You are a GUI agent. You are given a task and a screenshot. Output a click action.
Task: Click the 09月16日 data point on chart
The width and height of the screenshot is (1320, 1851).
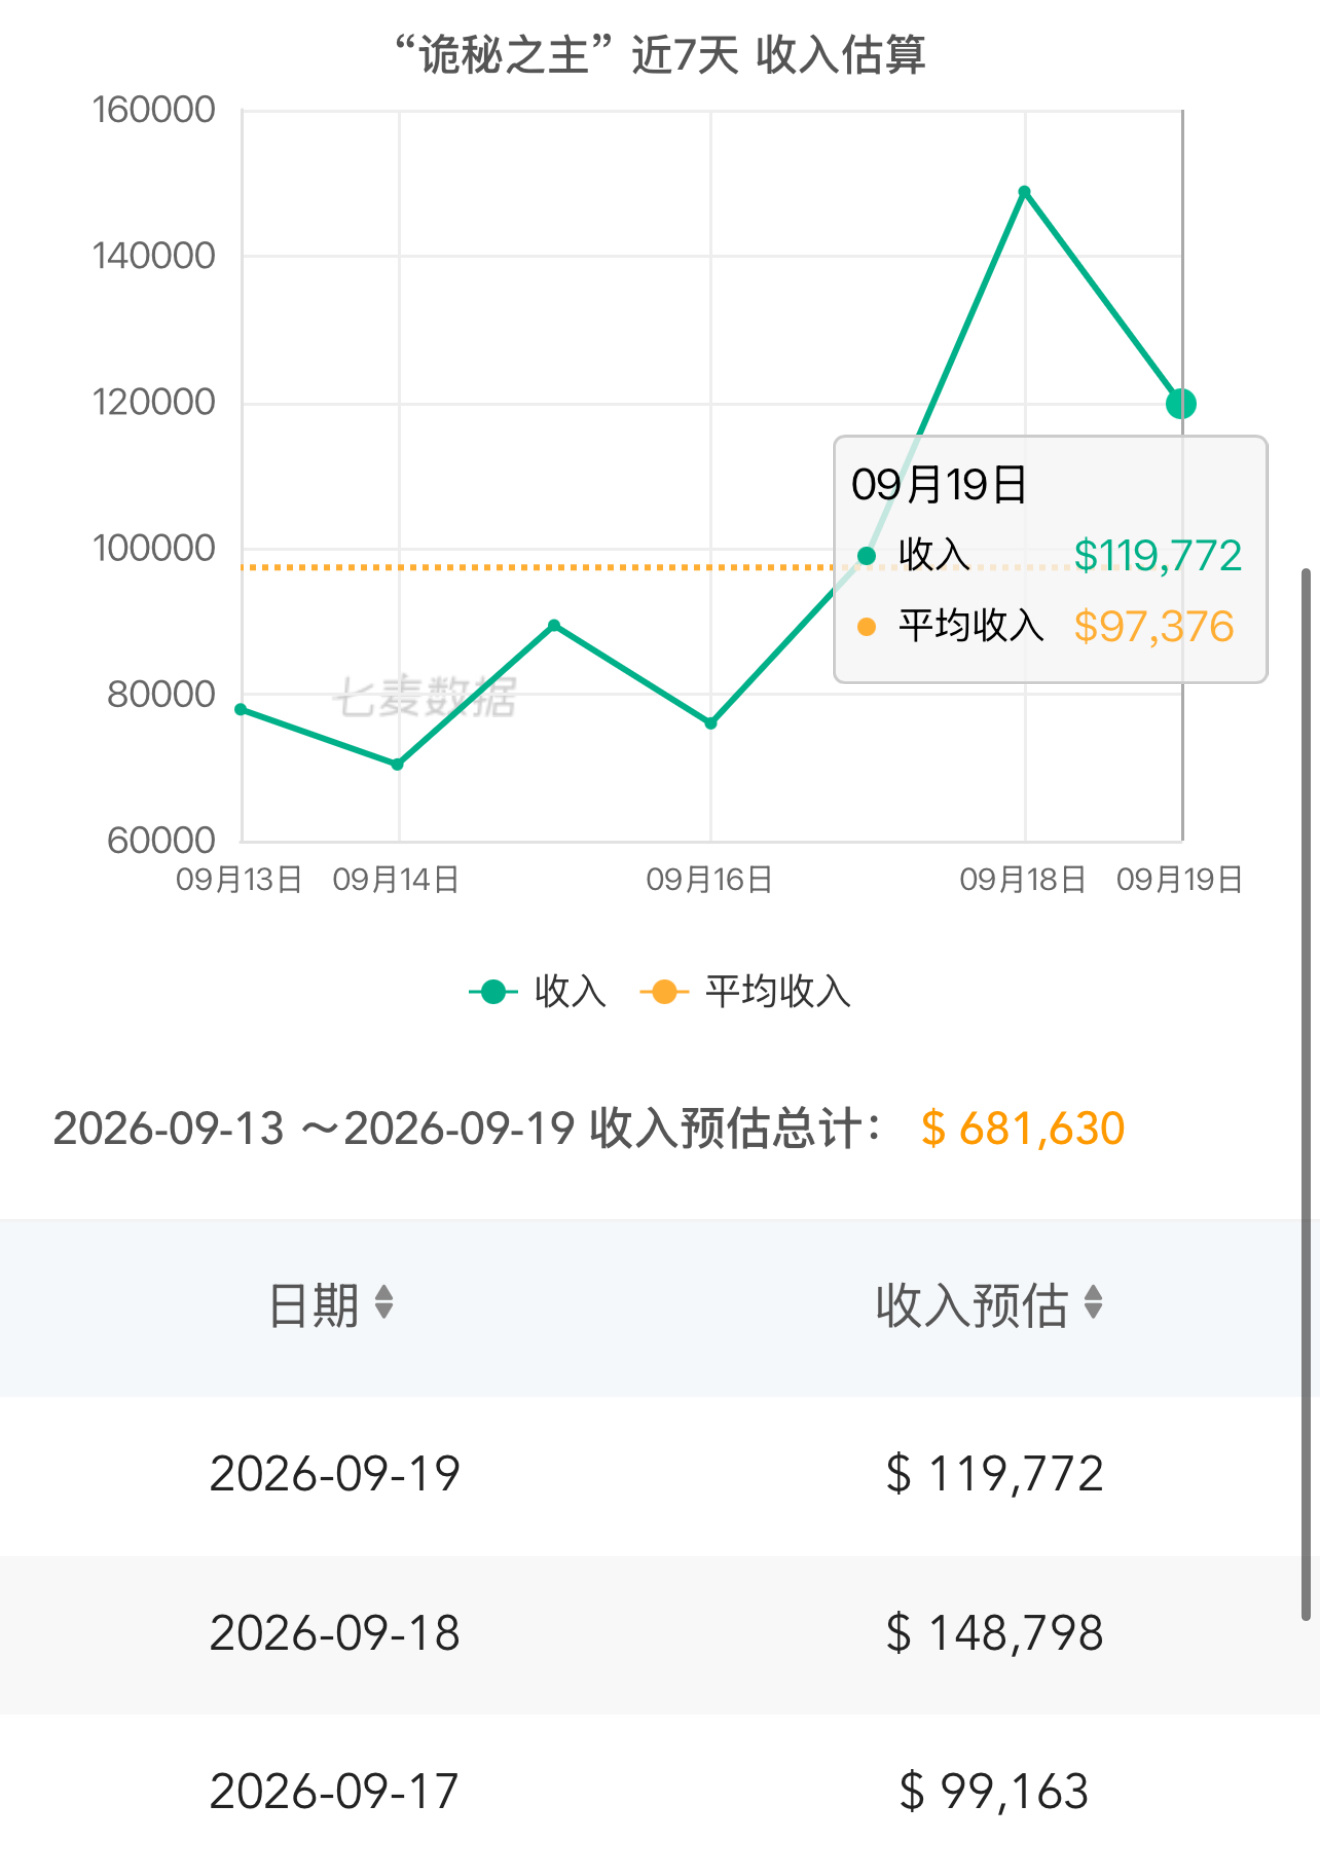point(711,723)
